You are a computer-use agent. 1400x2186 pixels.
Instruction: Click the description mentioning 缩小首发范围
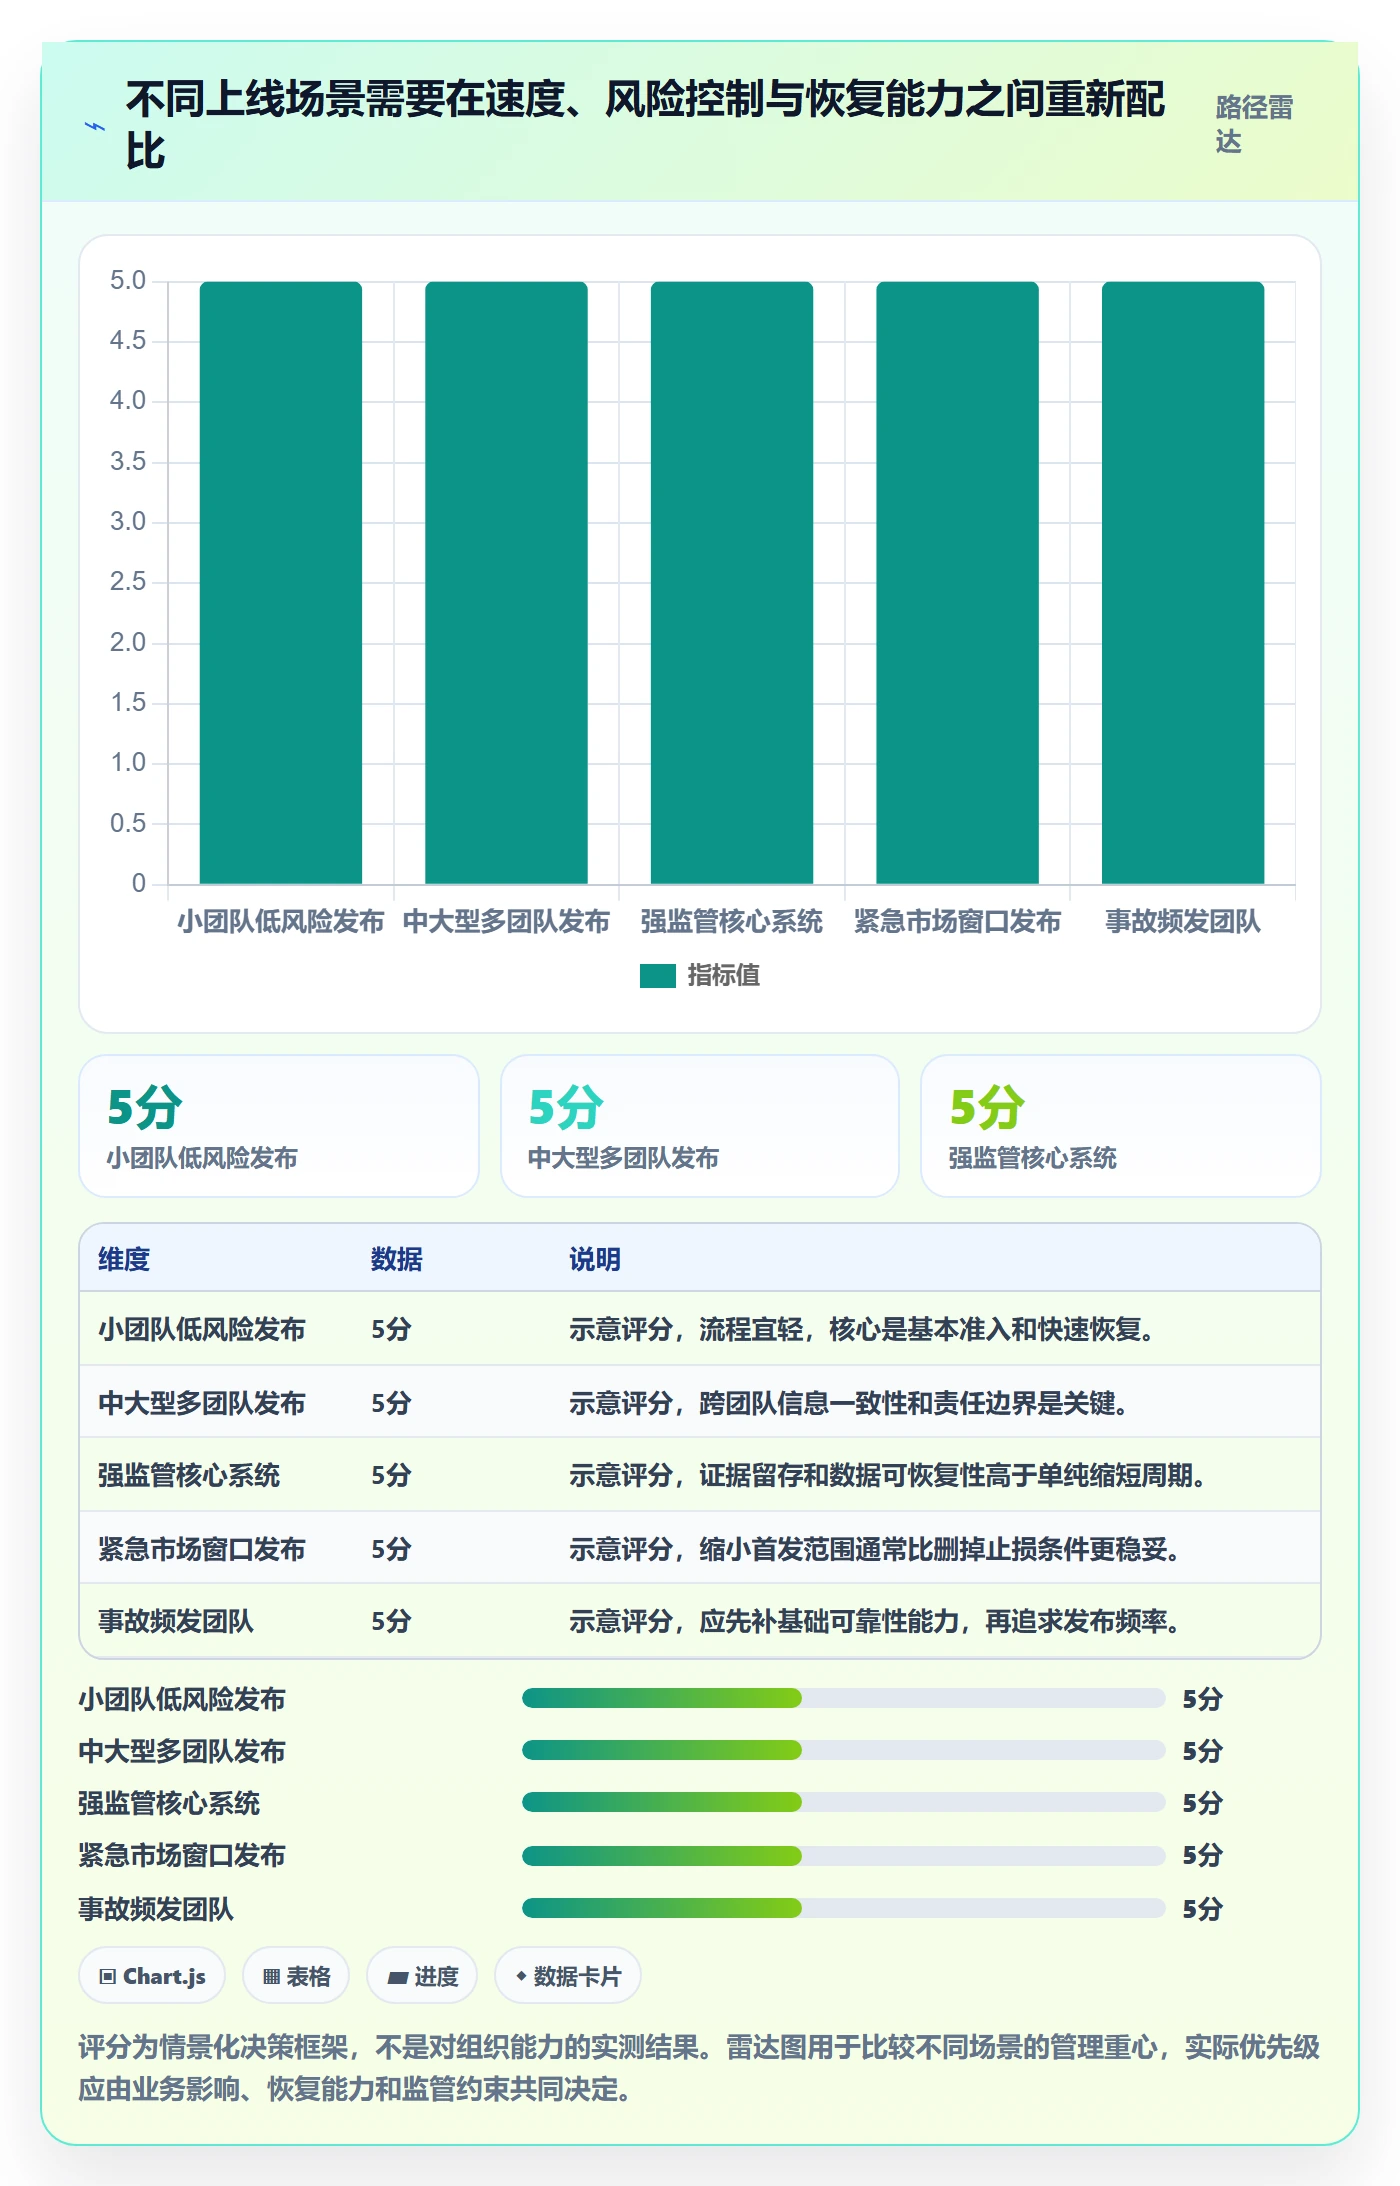click(875, 1549)
